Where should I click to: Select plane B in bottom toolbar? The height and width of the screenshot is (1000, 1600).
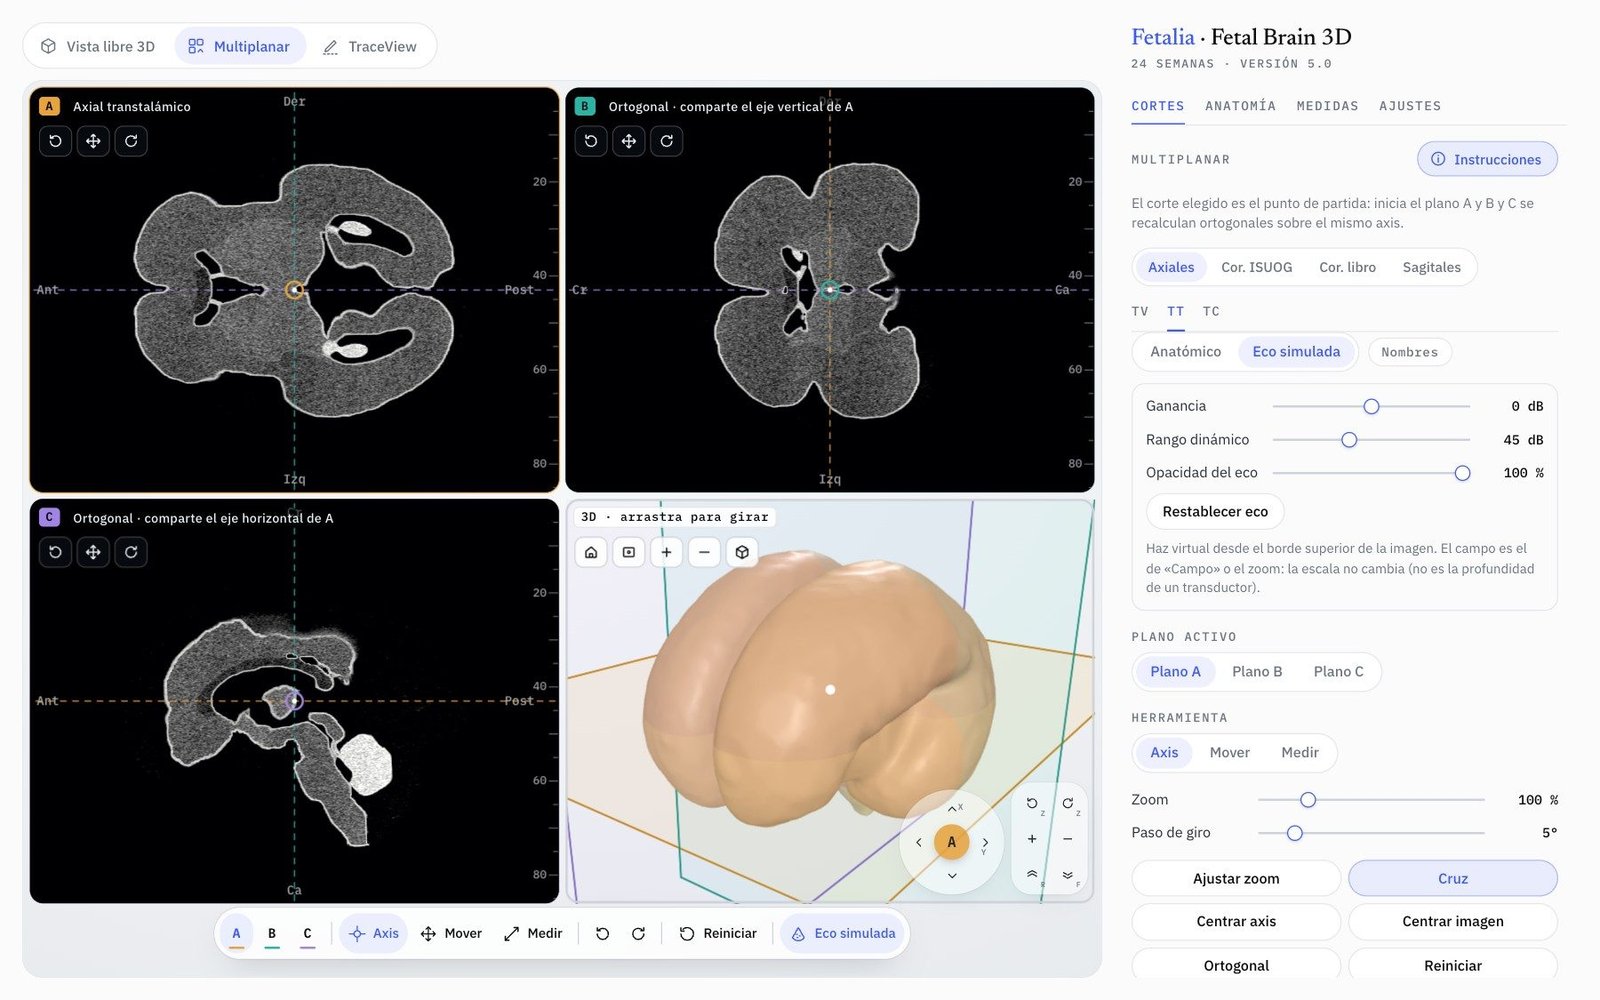tap(272, 934)
